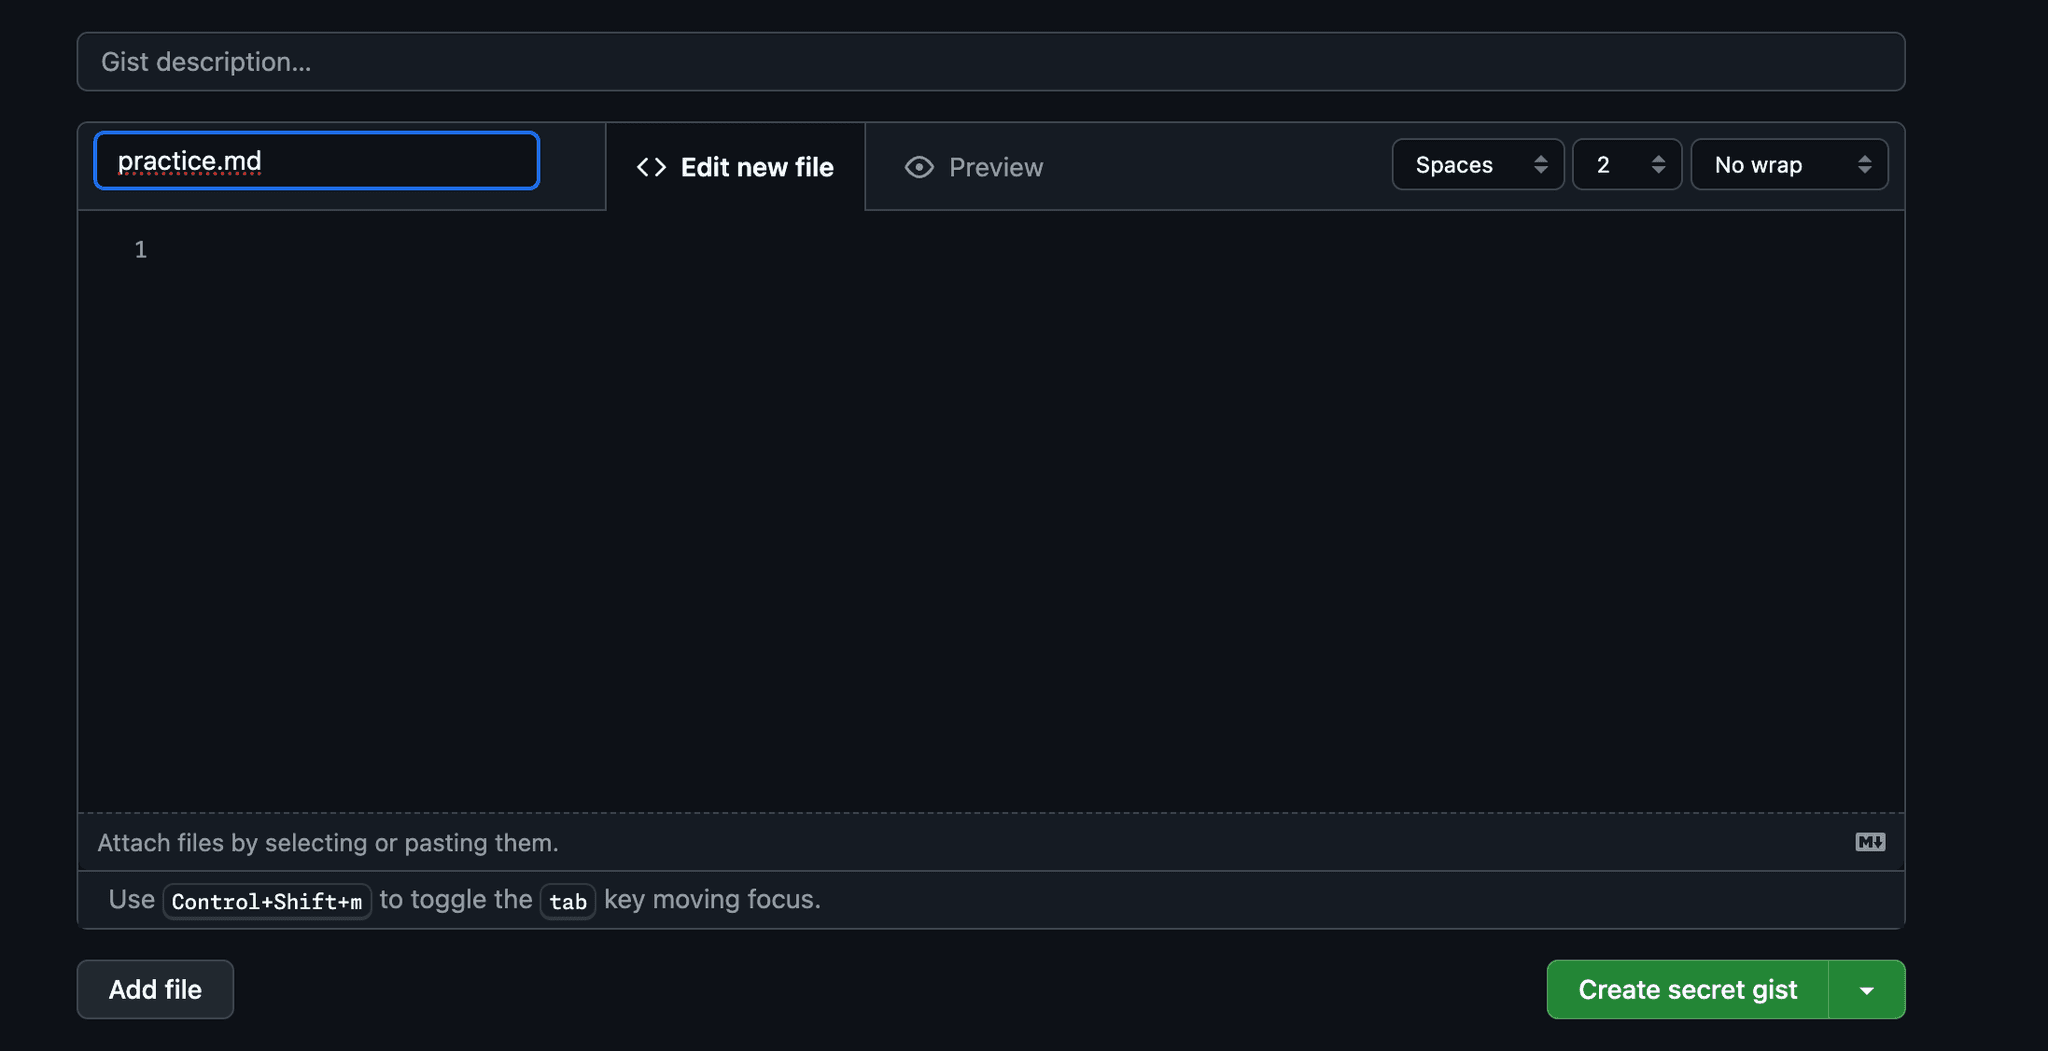Click the Create secret gist button
Image resolution: width=2048 pixels, height=1051 pixels.
click(x=1687, y=990)
